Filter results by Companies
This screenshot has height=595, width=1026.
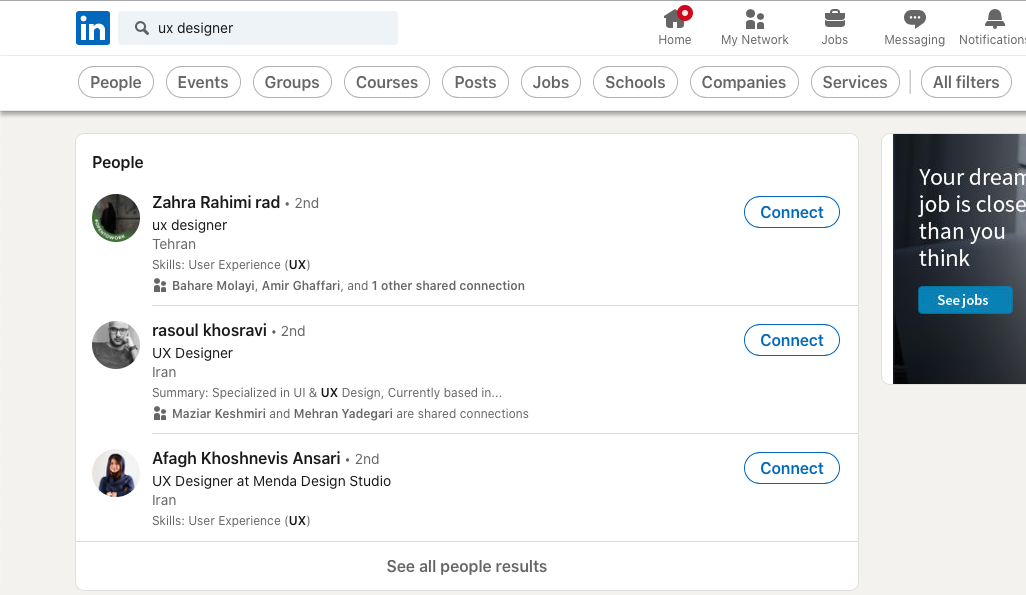pos(744,82)
